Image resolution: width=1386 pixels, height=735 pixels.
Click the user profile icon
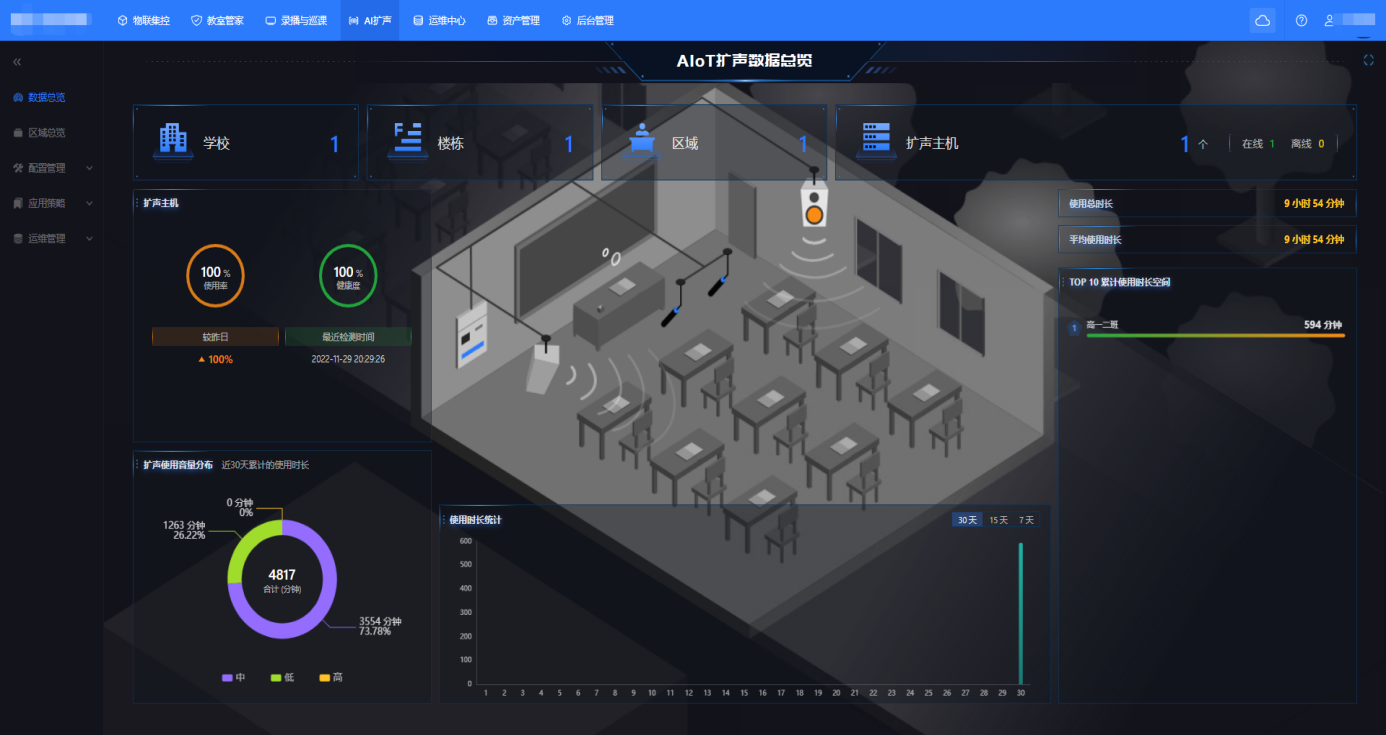(x=1329, y=20)
